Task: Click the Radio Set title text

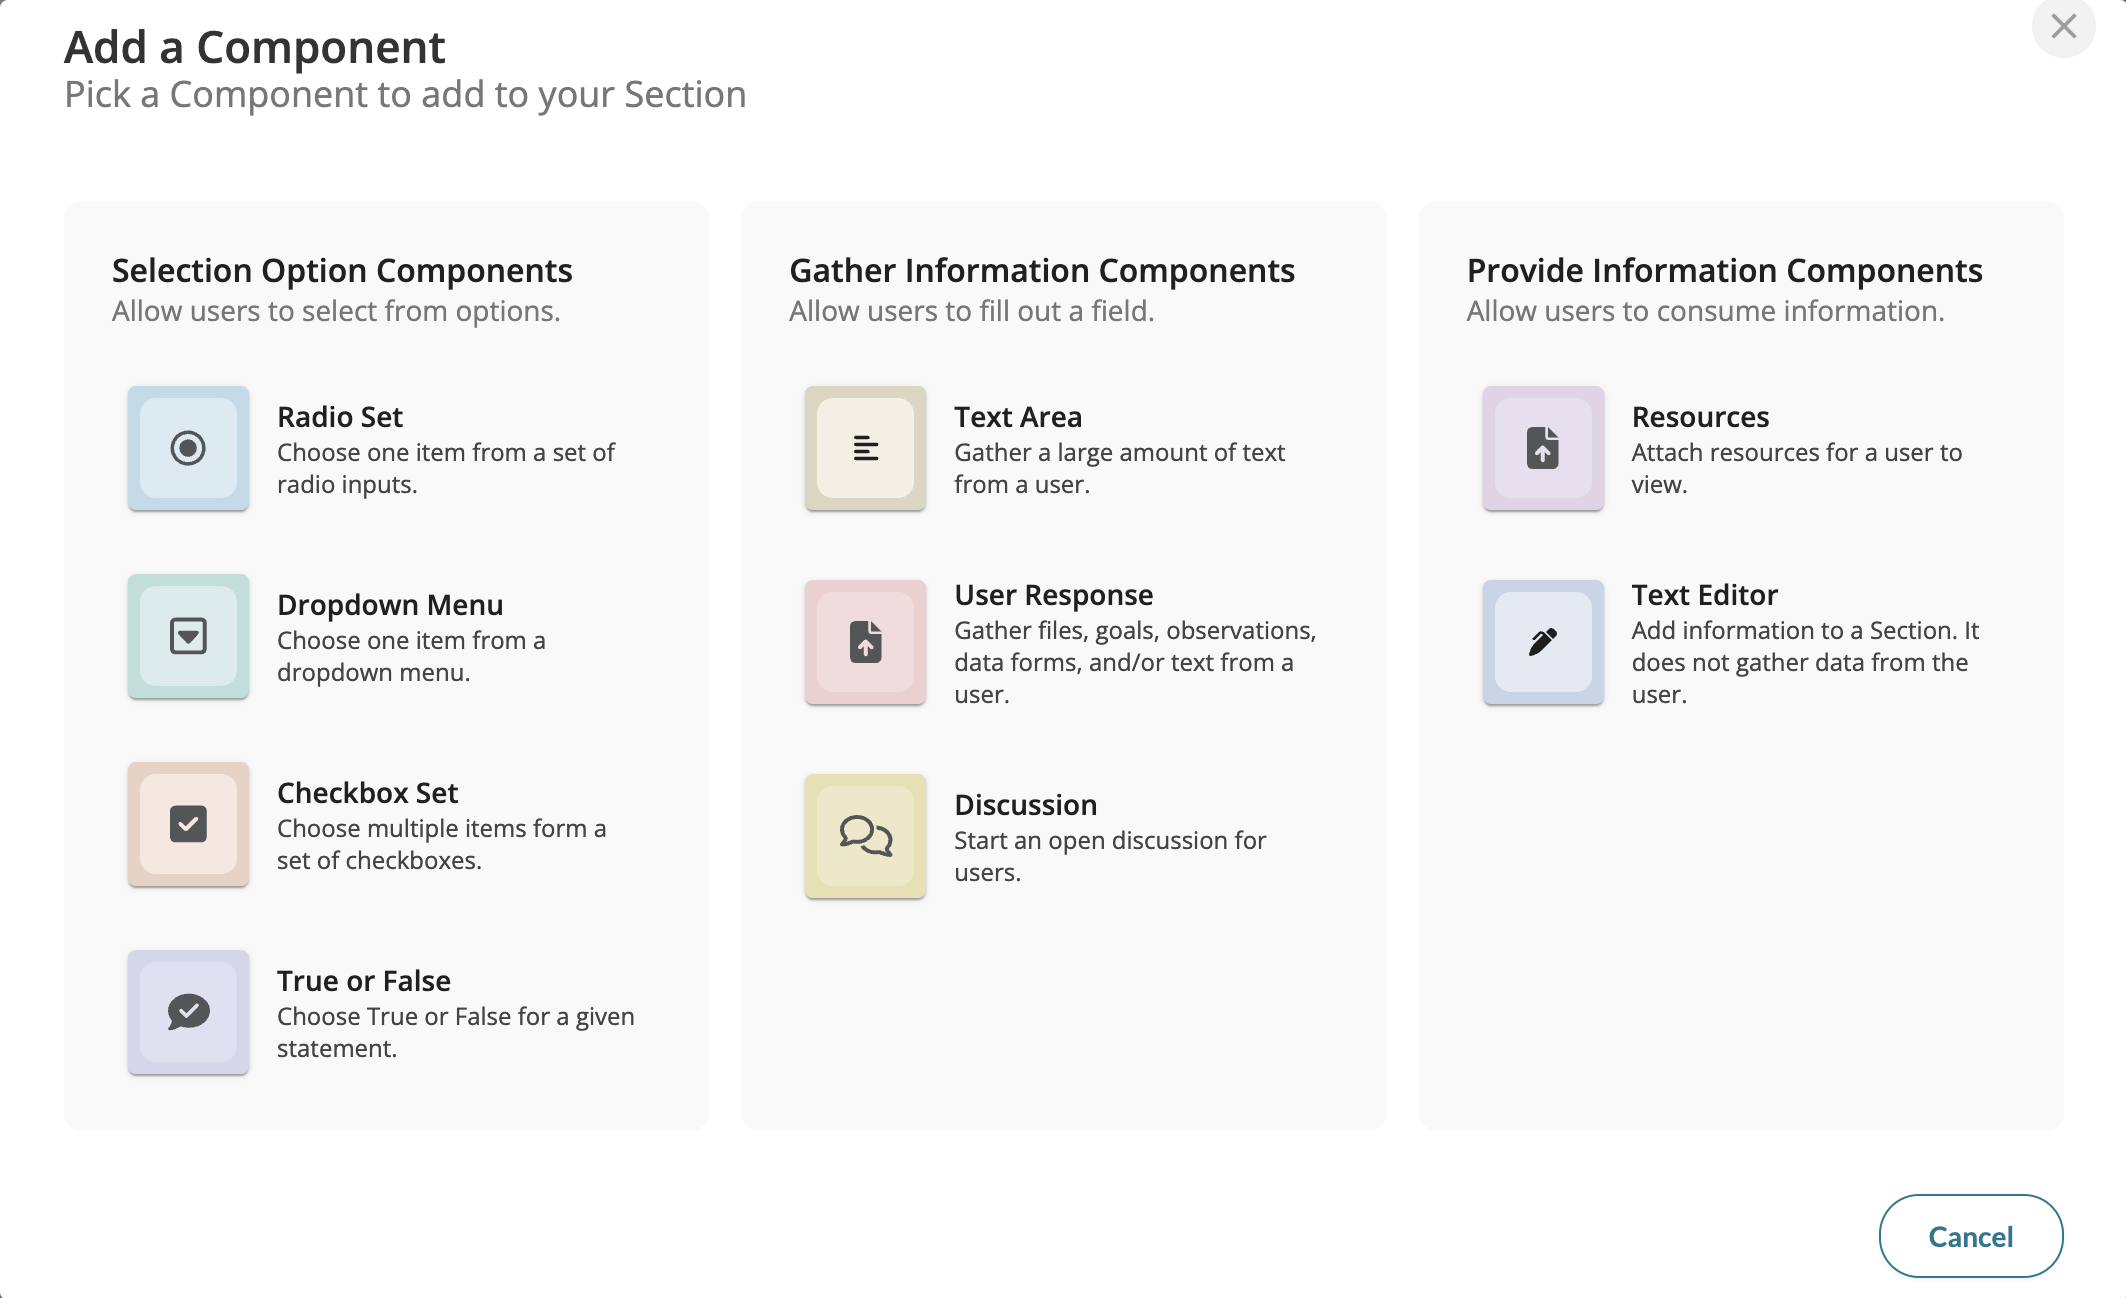Action: tap(340, 417)
